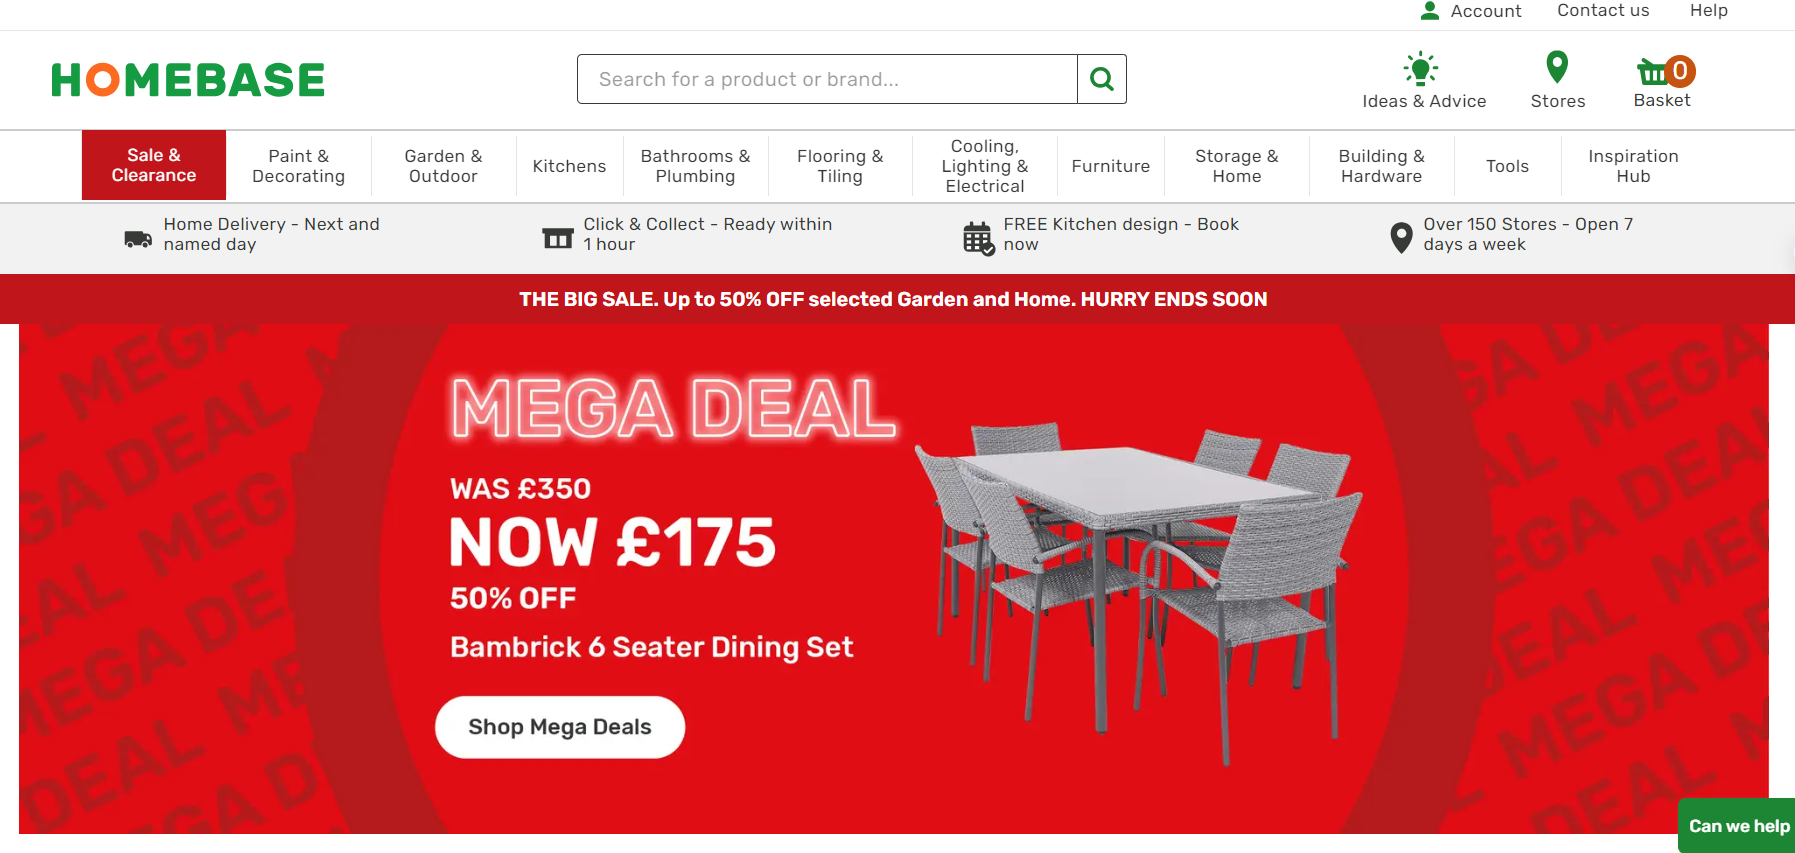Screen dimensions: 1795x853
Task: Click the Homebase logo
Action: (x=188, y=80)
